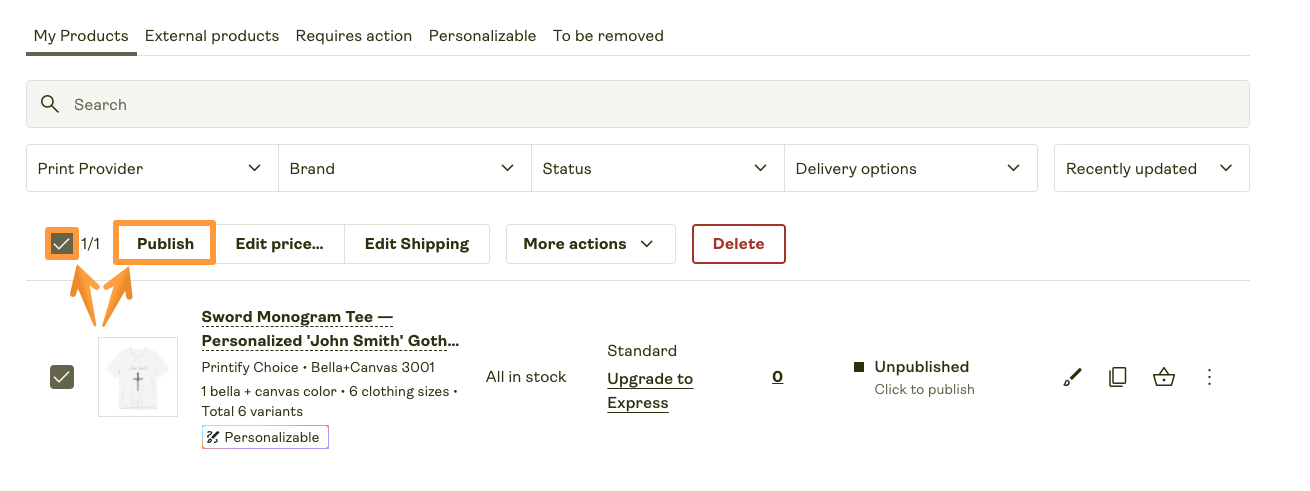Click the pencil edit icon for product
Viewport: 1310px width, 491px height.
[x=1072, y=377]
